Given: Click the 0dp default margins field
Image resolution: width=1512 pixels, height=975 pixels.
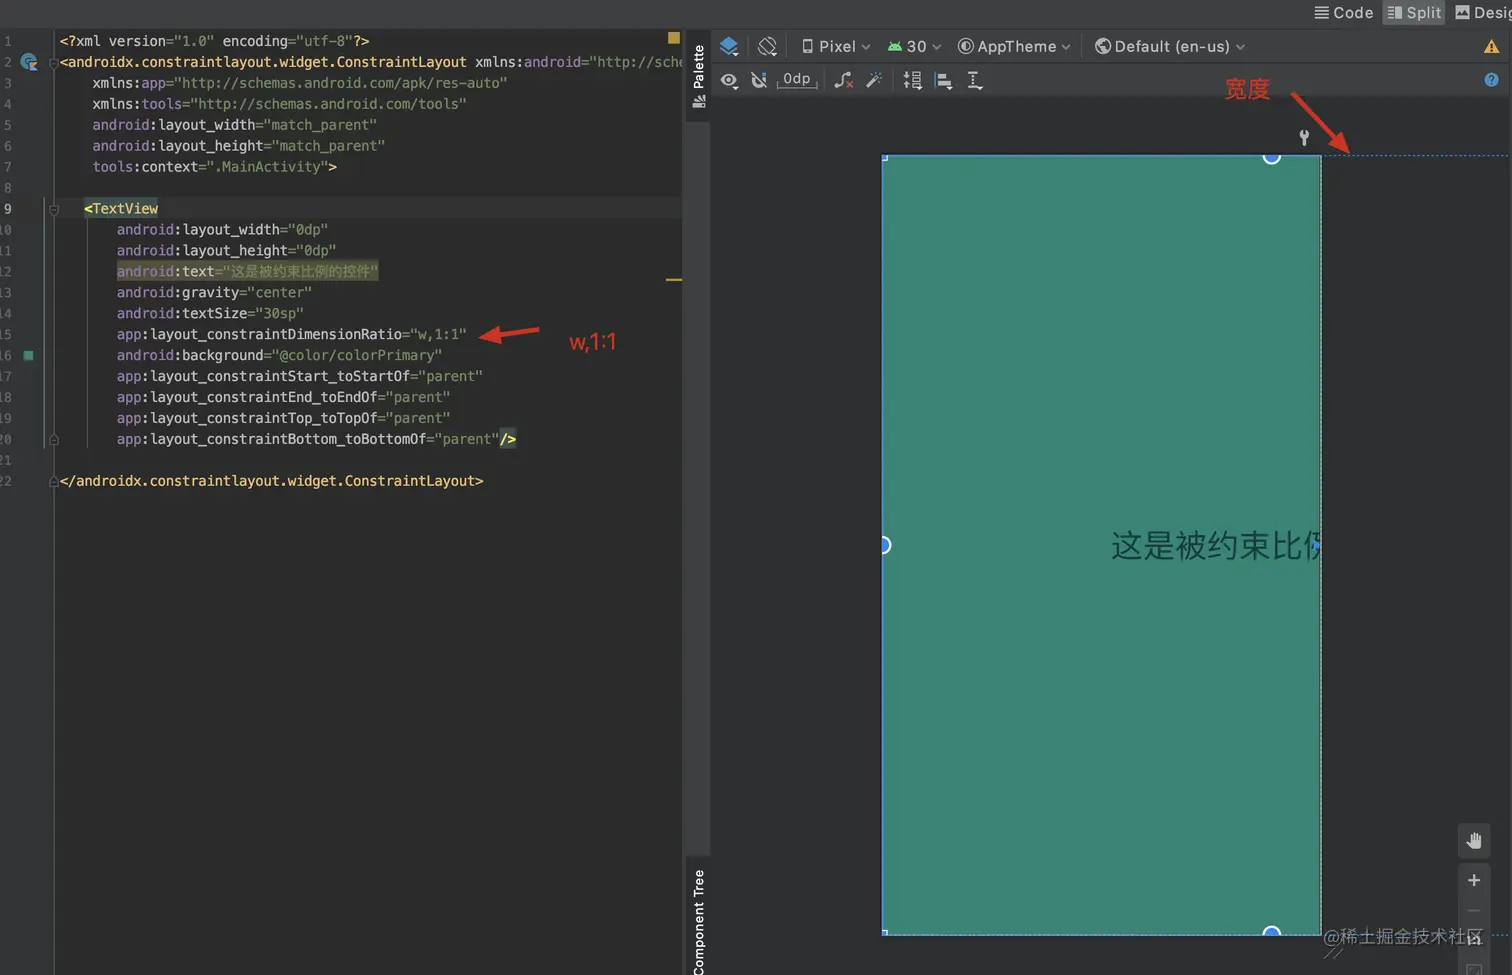Looking at the screenshot, I should [797, 80].
